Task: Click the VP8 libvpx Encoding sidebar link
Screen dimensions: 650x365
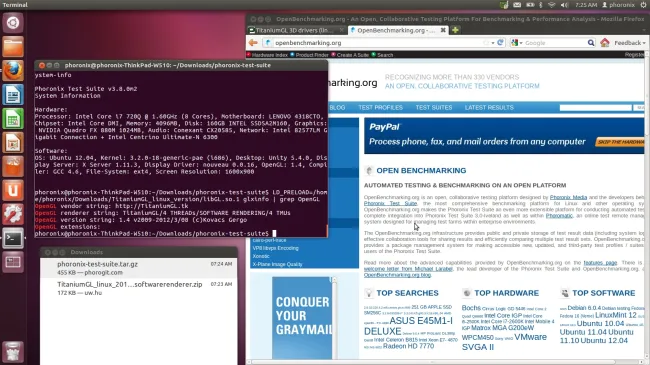Action: click(276, 248)
